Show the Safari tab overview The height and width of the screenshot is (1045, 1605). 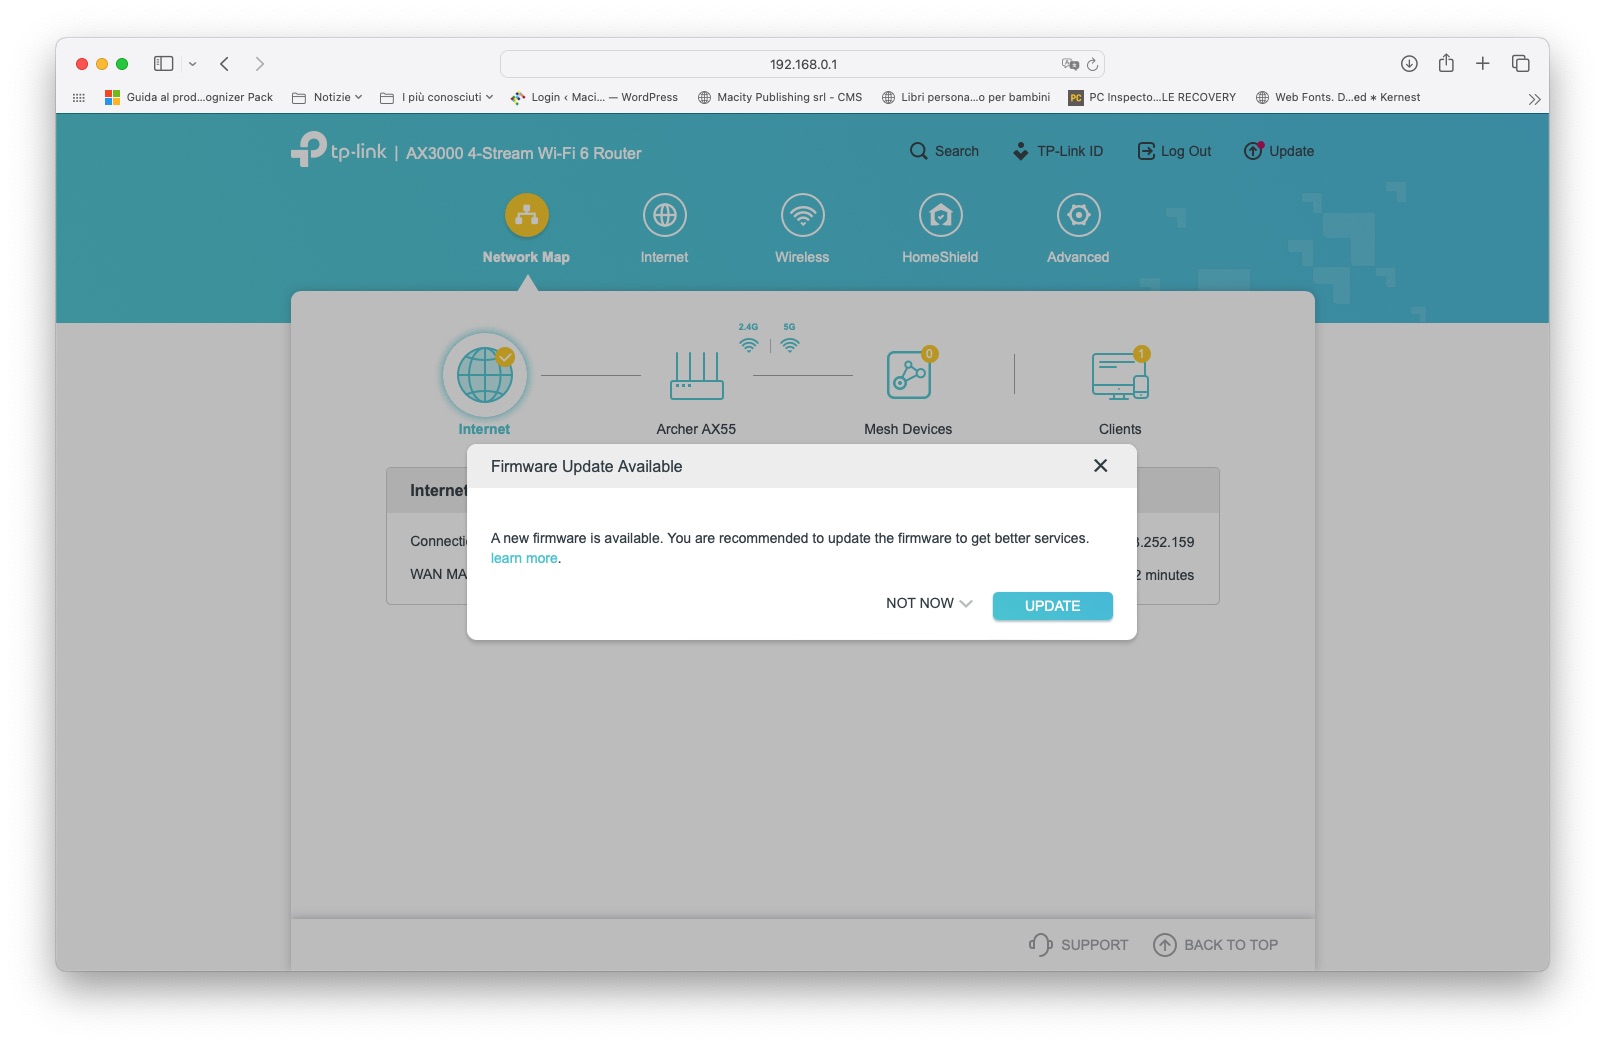tap(1521, 64)
